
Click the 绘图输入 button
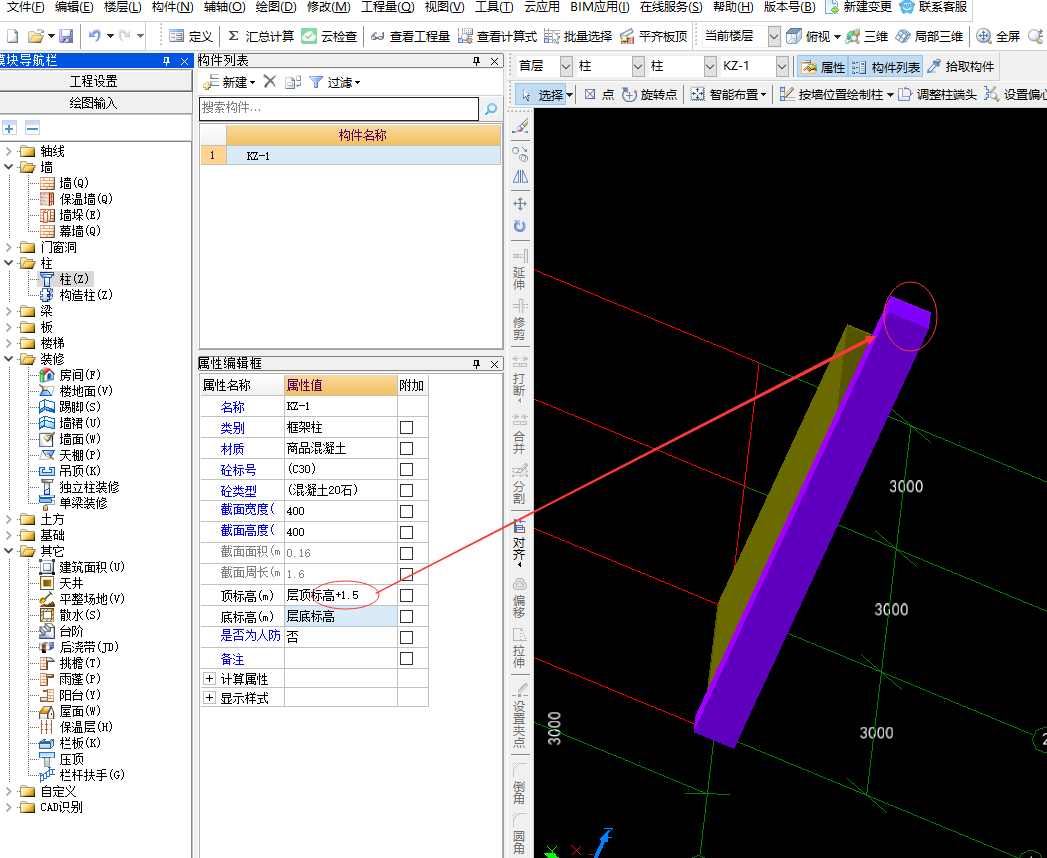(94, 103)
